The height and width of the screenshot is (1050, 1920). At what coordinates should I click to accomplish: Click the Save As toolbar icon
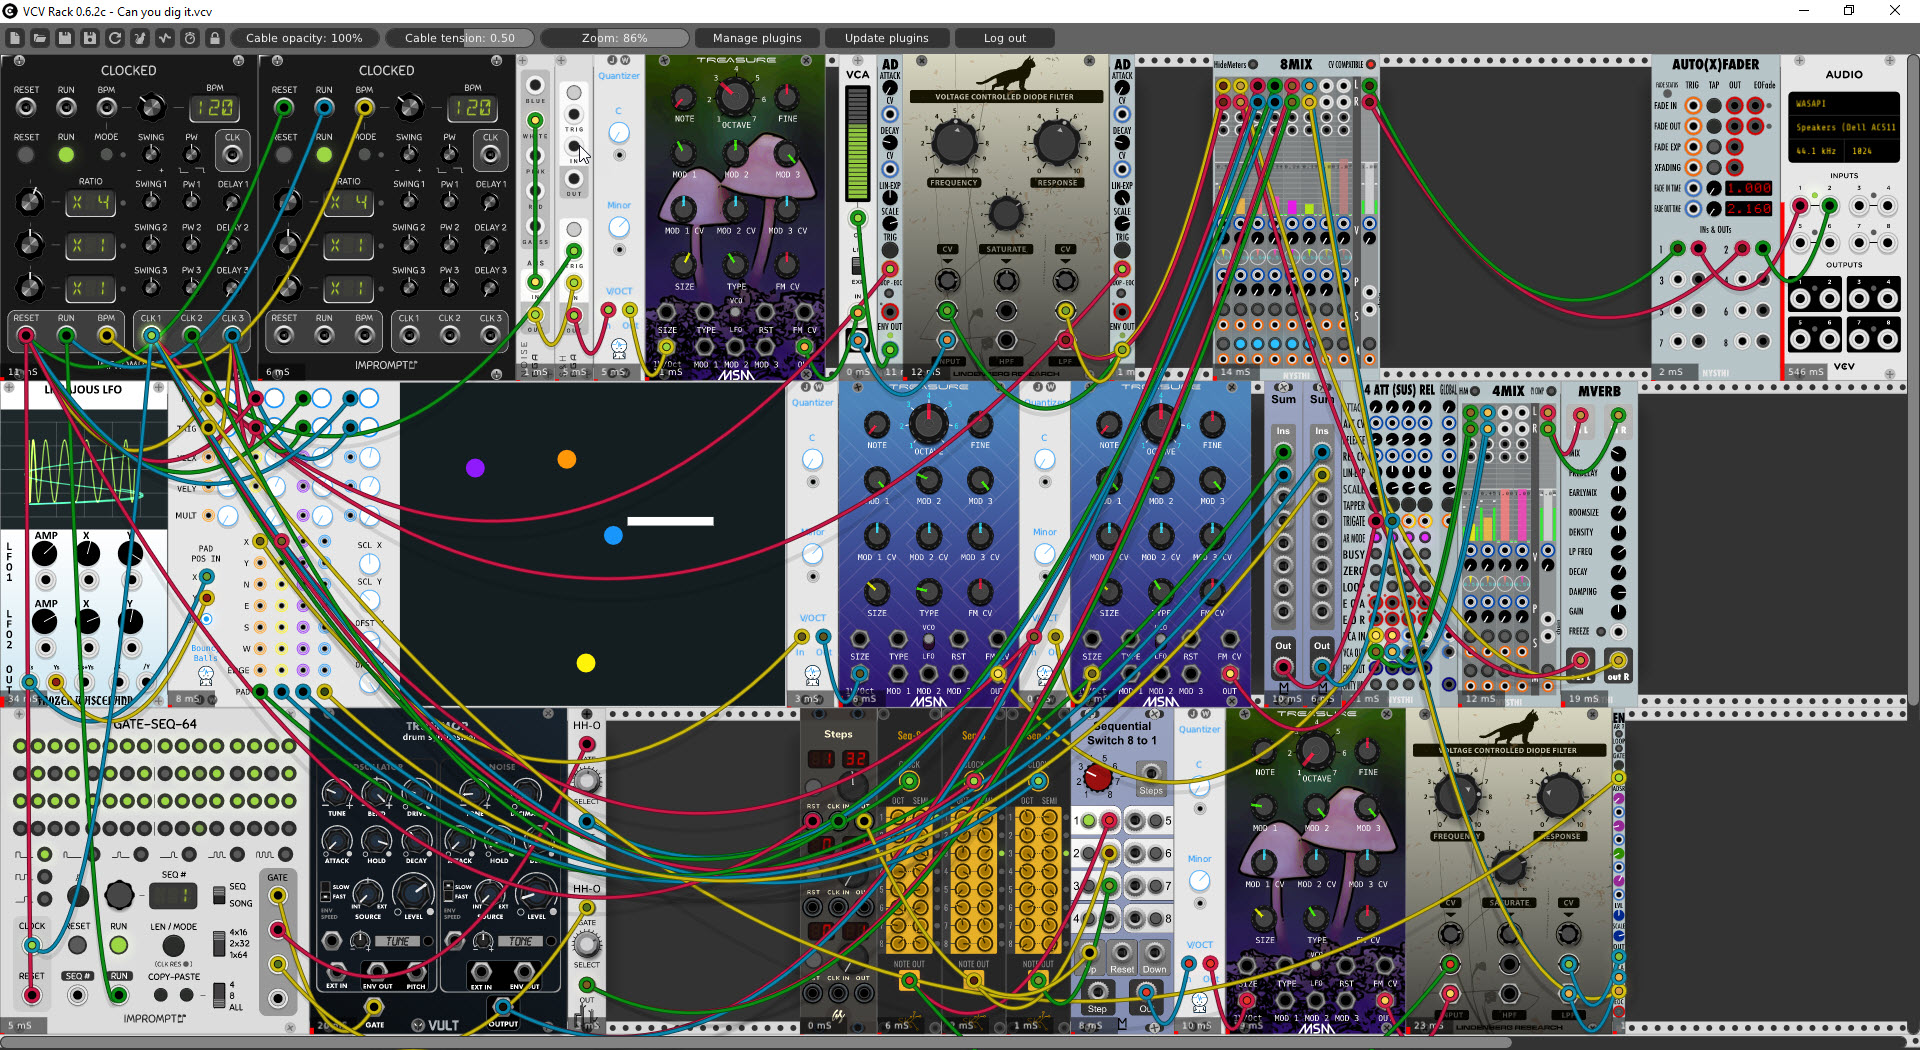pos(90,38)
